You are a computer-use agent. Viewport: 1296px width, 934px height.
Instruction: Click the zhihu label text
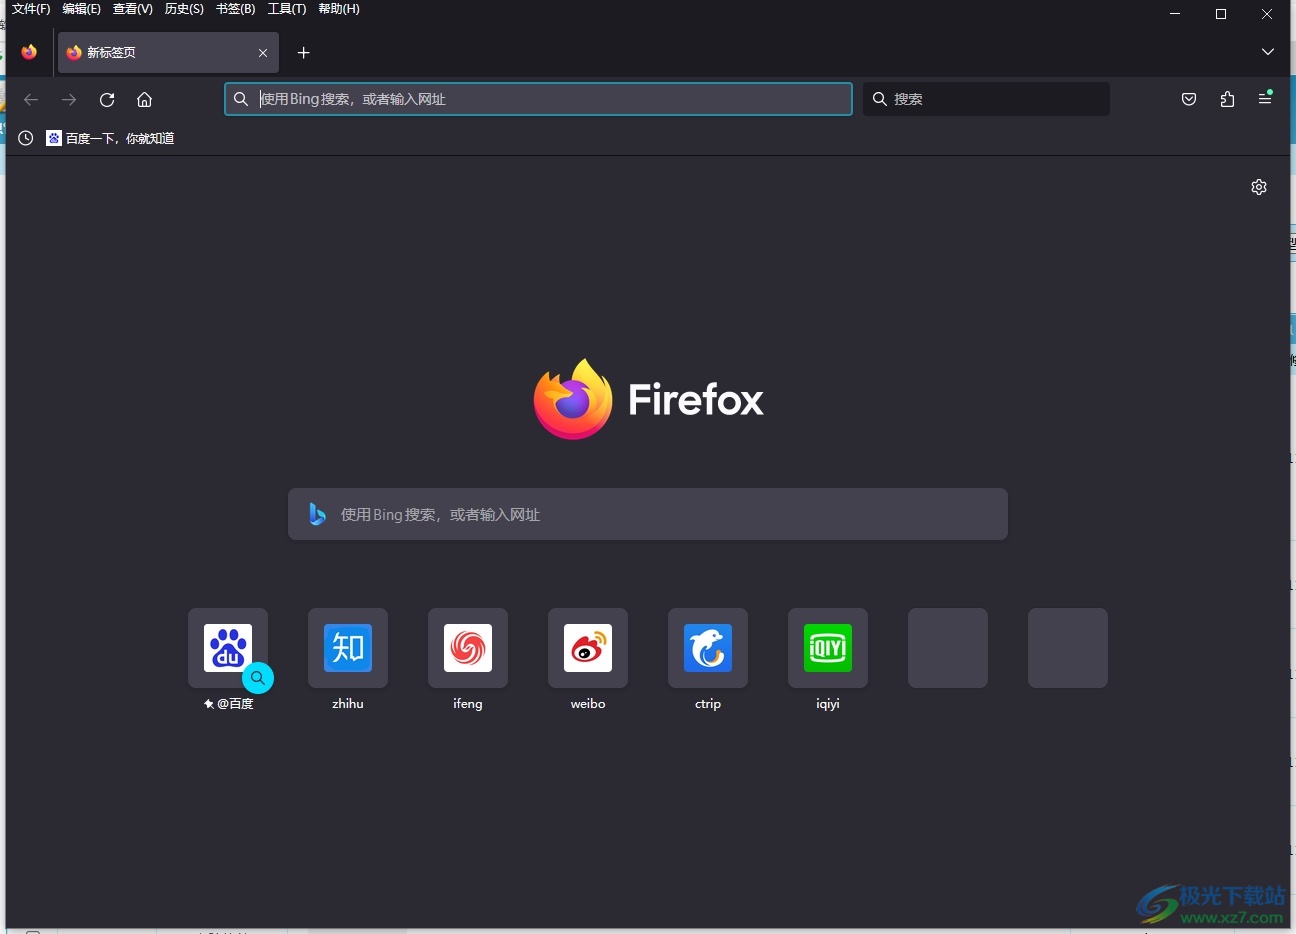point(348,704)
